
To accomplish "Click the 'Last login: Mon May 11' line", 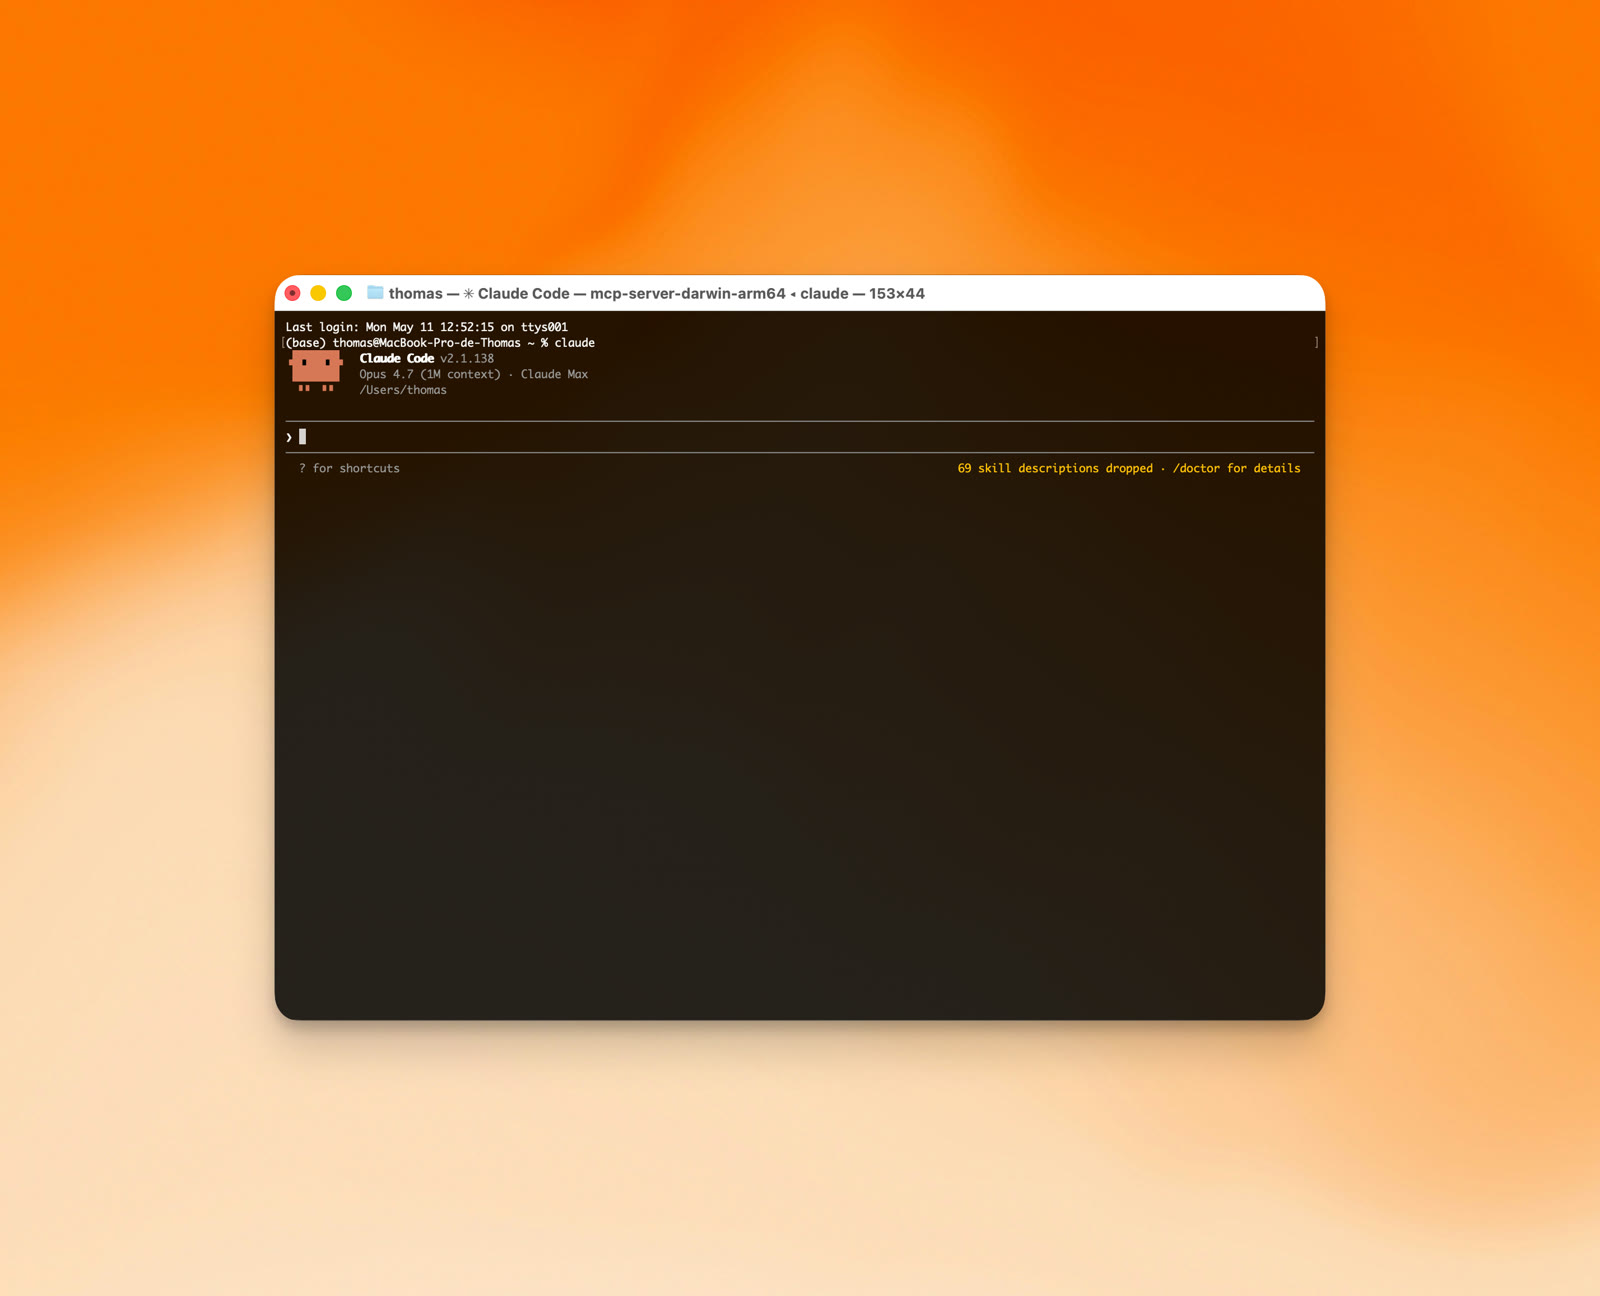I will pyautogui.click(x=427, y=327).
